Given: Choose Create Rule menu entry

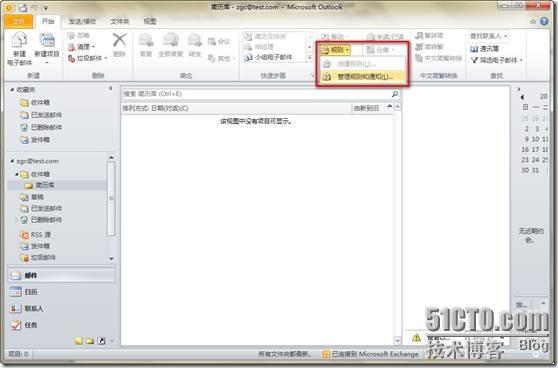Looking at the screenshot, I should [363, 64].
